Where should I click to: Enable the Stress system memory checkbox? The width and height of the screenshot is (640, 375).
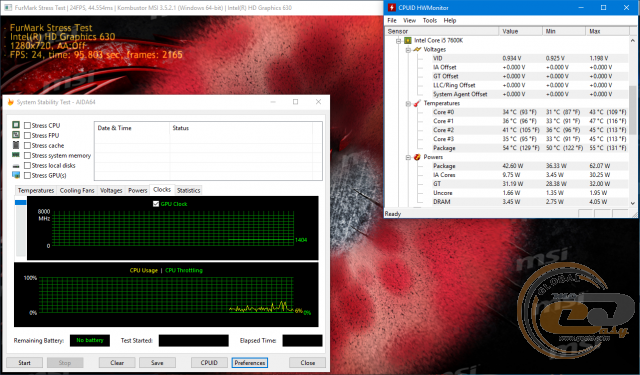(27, 155)
